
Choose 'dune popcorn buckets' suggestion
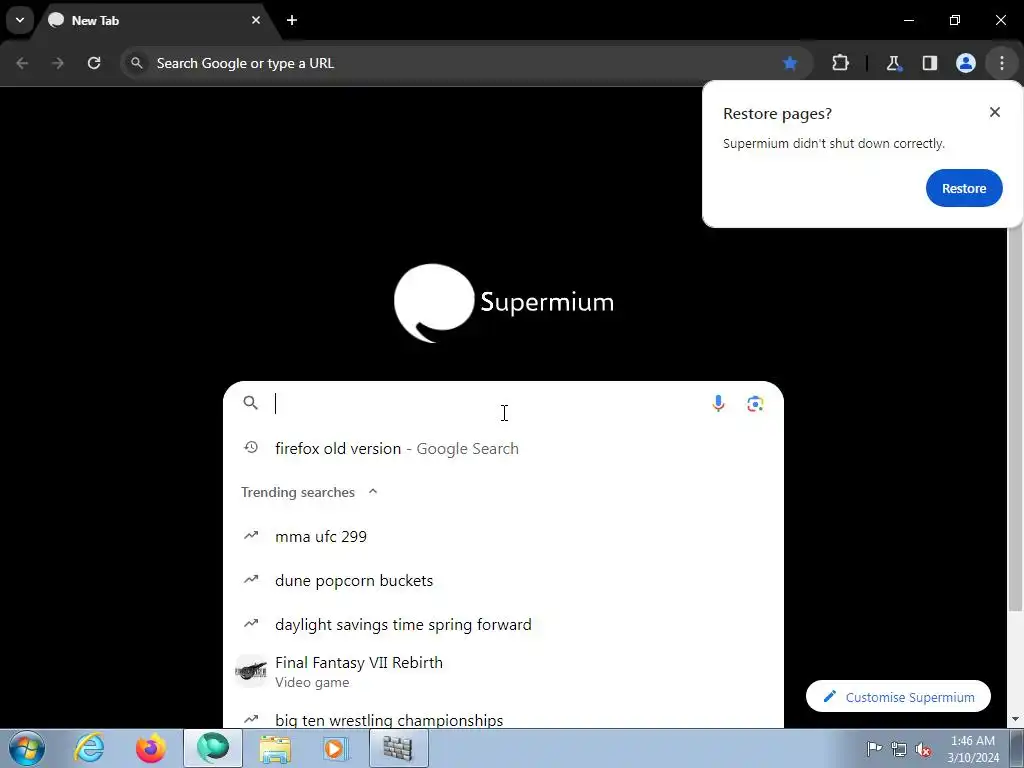(x=503, y=581)
